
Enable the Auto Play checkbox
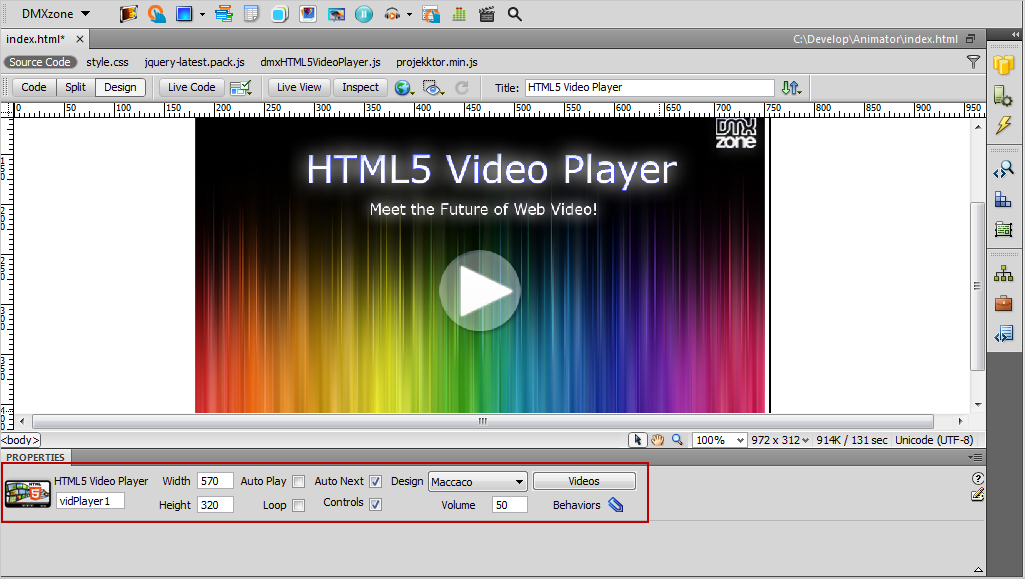click(x=299, y=482)
